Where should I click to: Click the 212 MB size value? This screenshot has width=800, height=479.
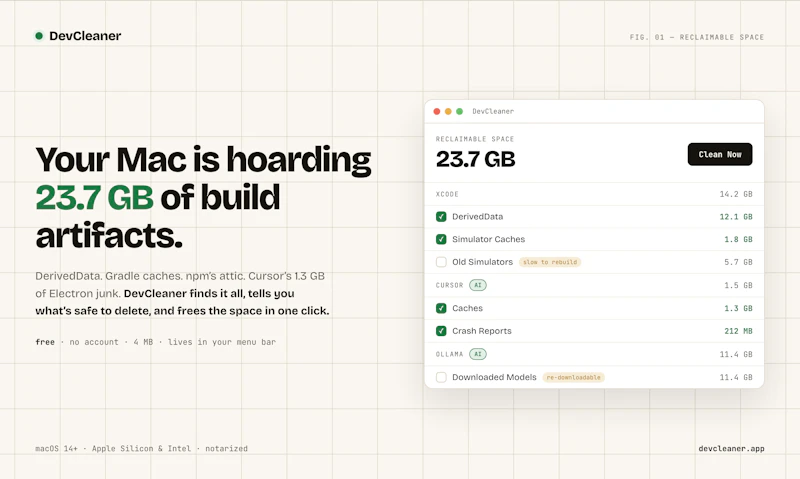click(738, 331)
